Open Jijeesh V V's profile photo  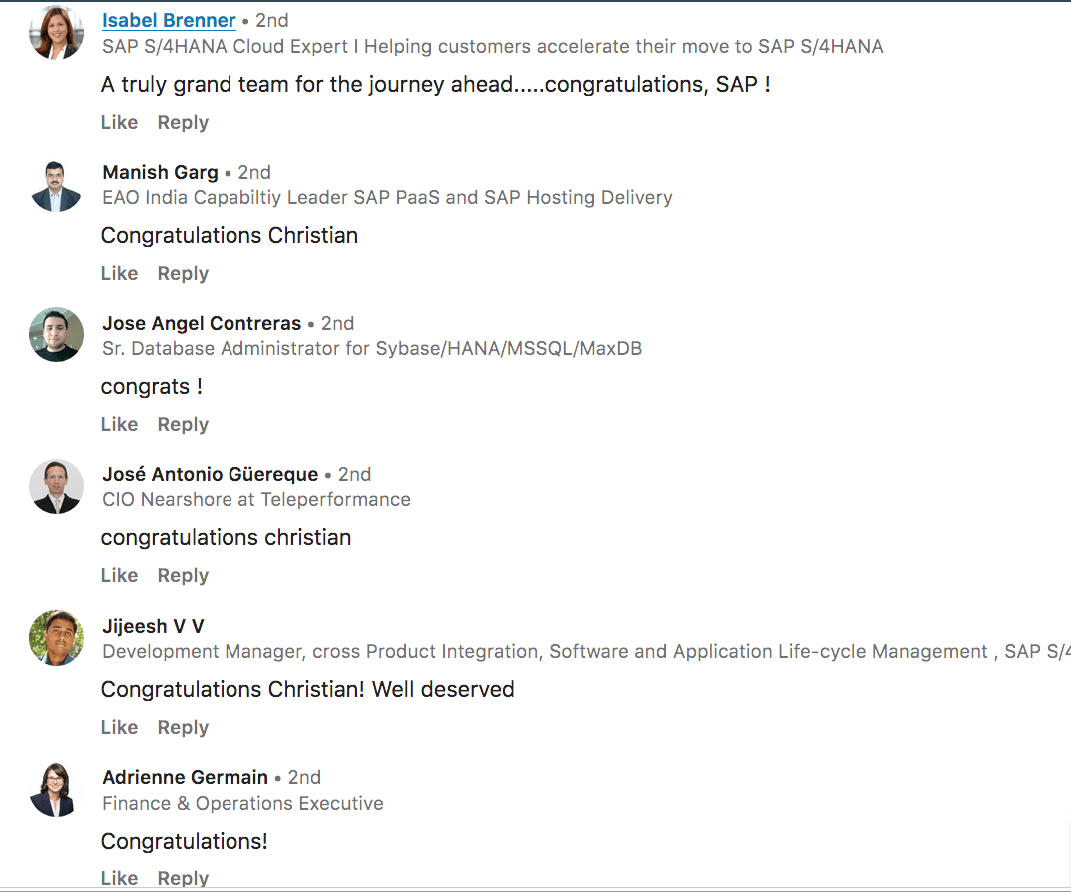coord(57,638)
